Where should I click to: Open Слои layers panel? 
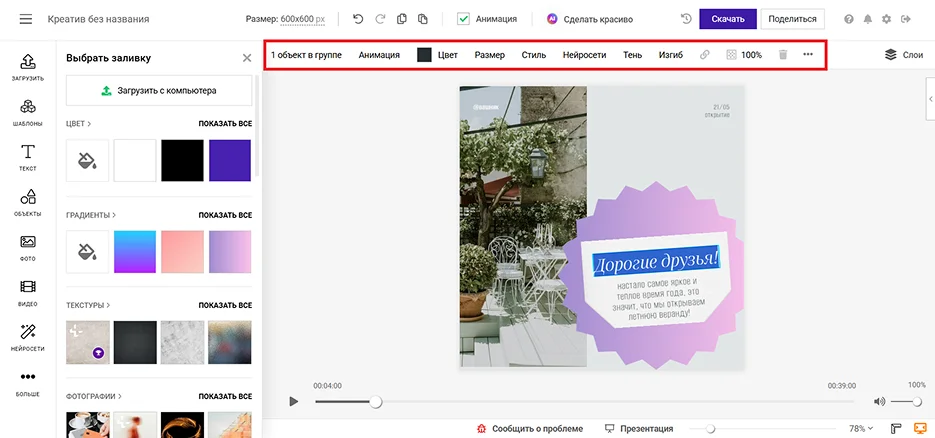pos(904,55)
